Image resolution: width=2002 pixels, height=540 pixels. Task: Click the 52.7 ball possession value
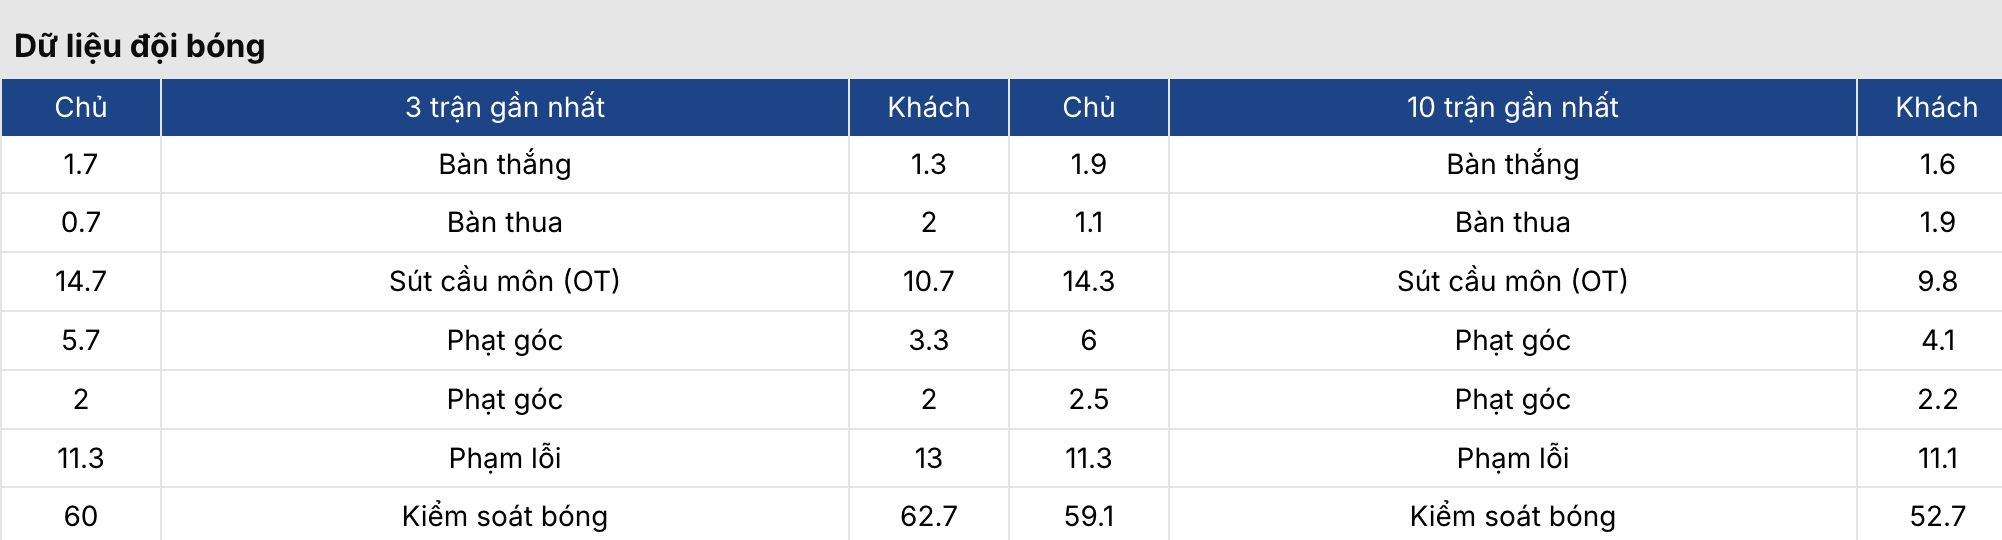point(1937,516)
